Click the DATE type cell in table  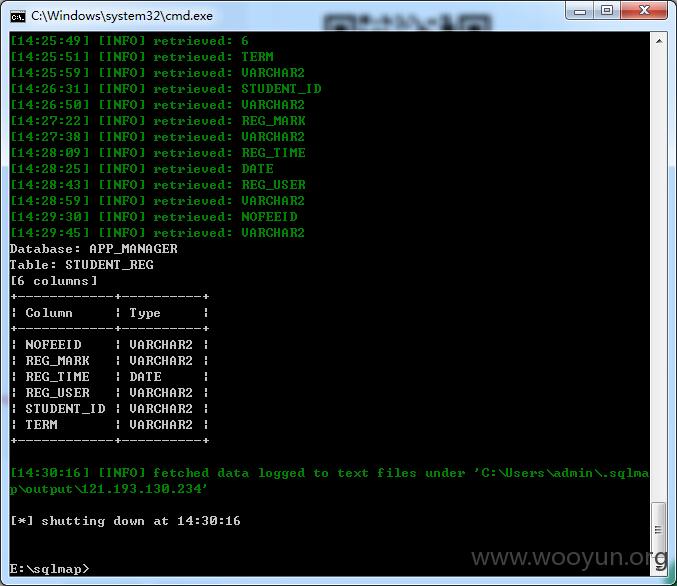(145, 377)
